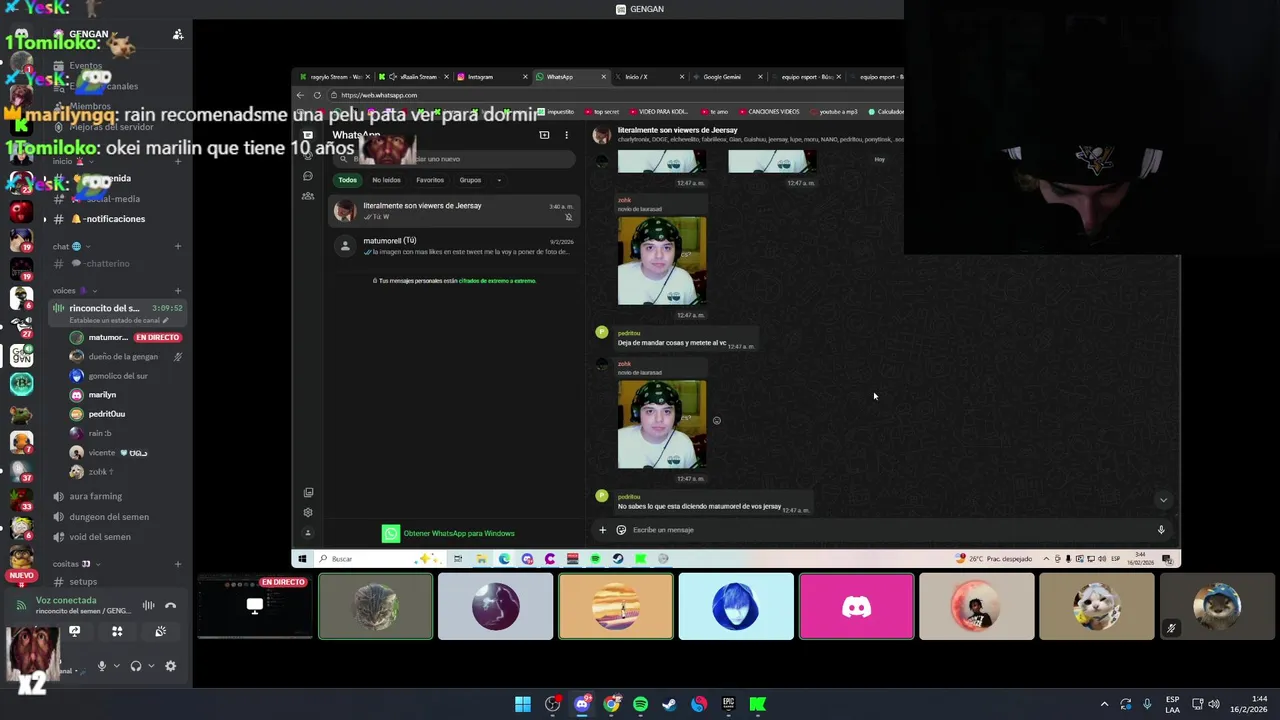Open soundboard button in voice panel
Screen dimensions: 1280x720
tap(160, 631)
